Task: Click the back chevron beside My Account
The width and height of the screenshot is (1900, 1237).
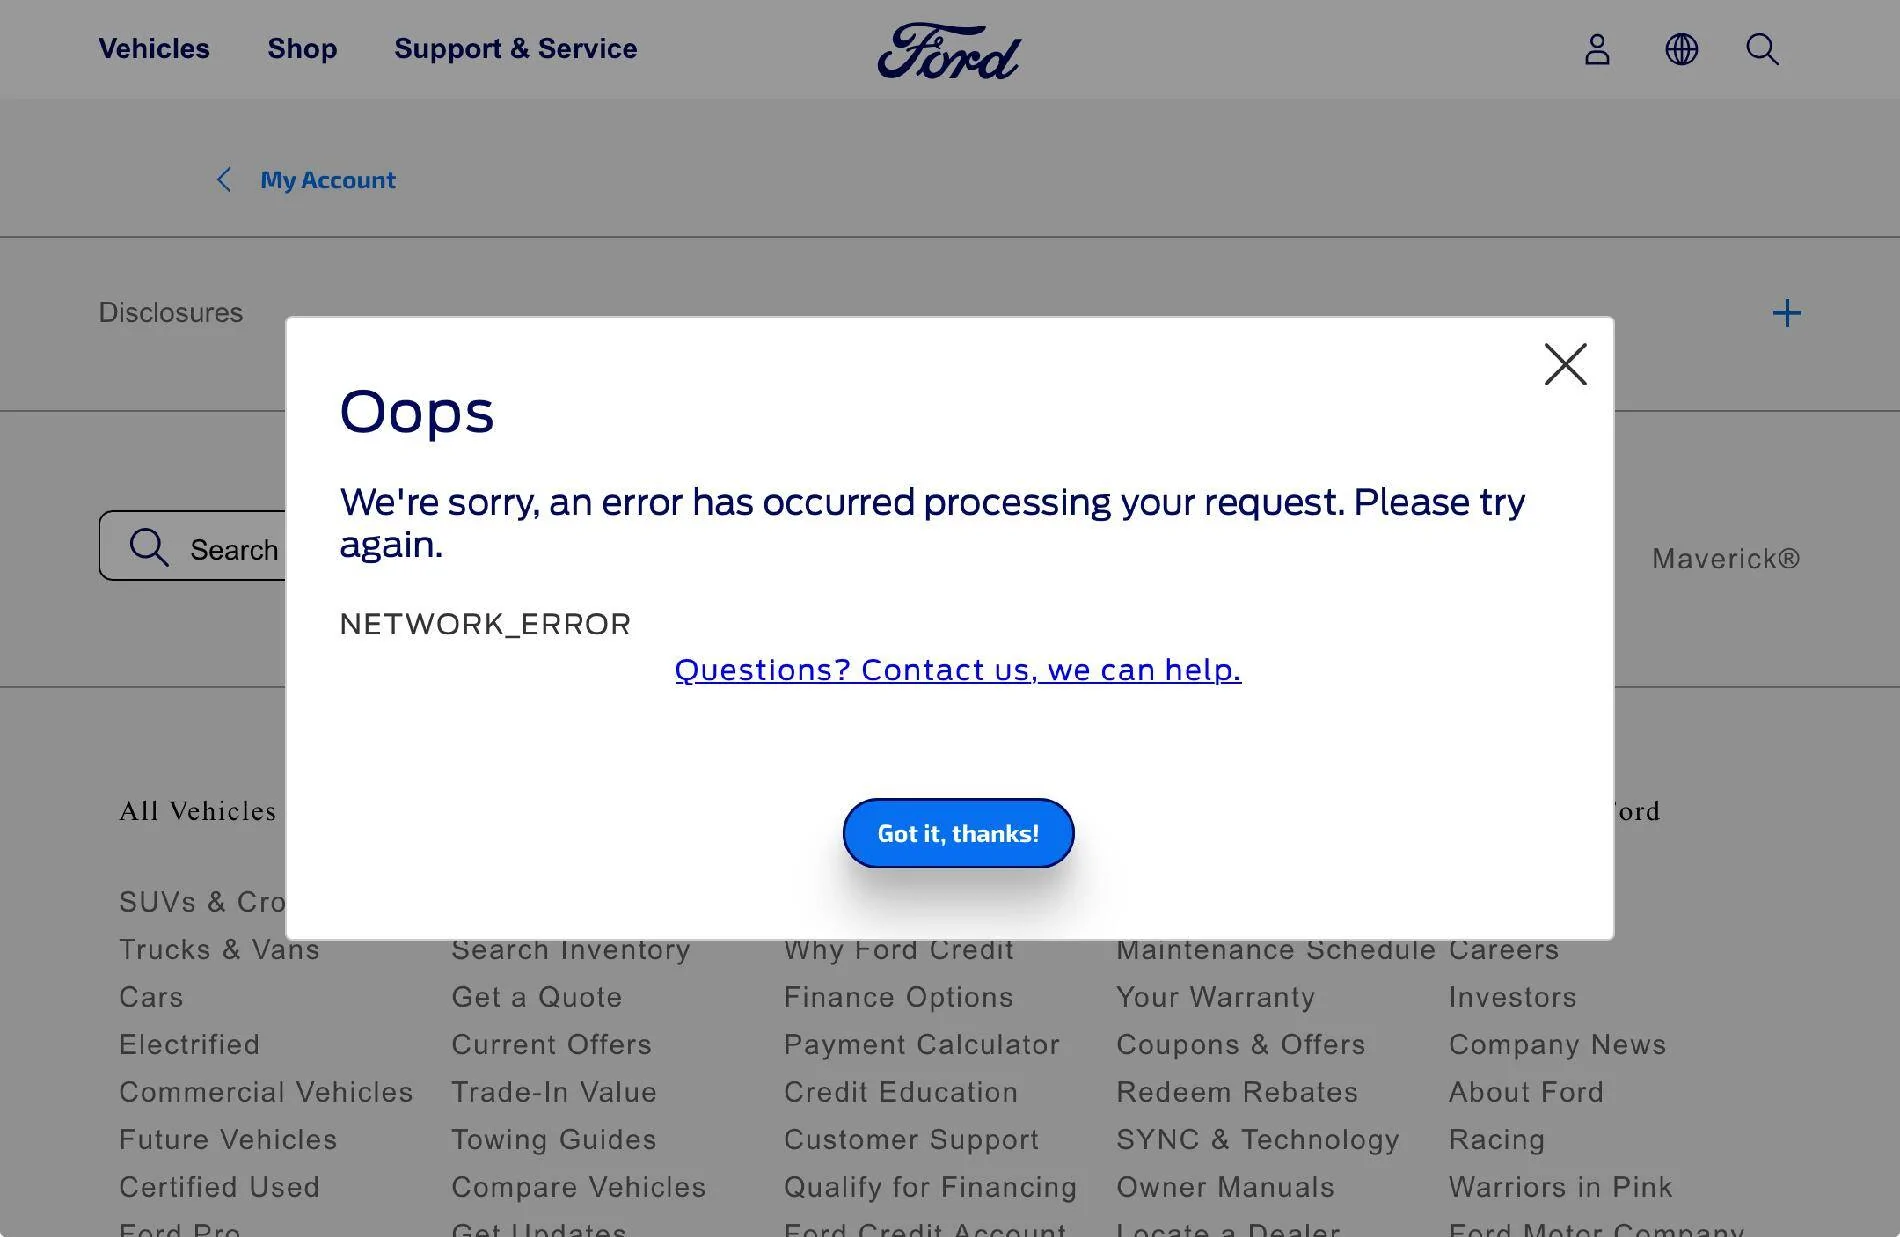Action: click(224, 180)
